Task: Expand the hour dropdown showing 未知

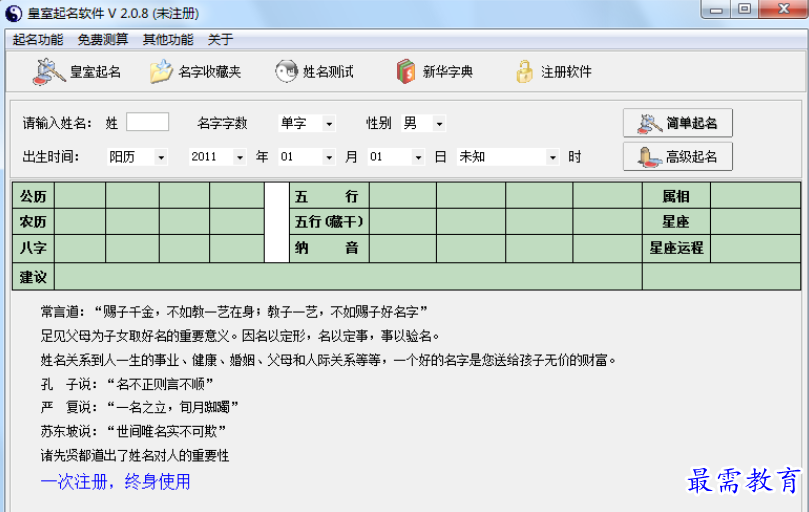Action: tap(553, 157)
